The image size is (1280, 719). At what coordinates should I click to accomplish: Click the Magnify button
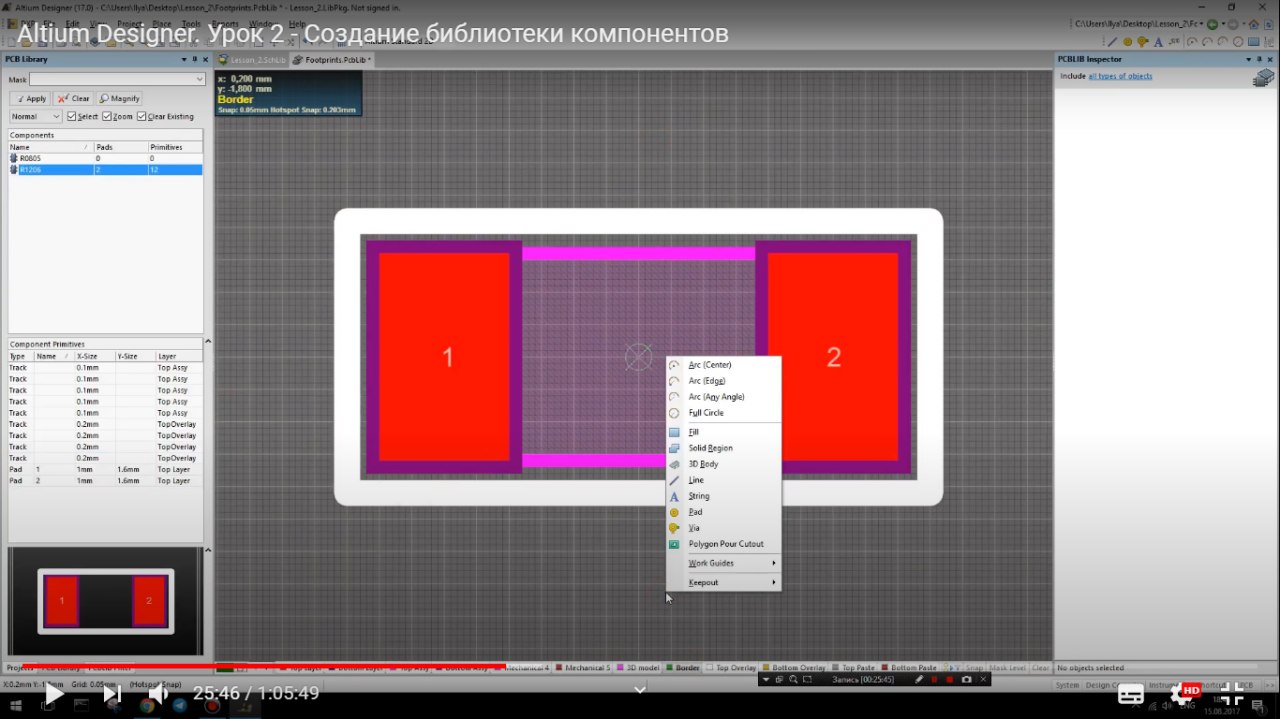tap(119, 98)
